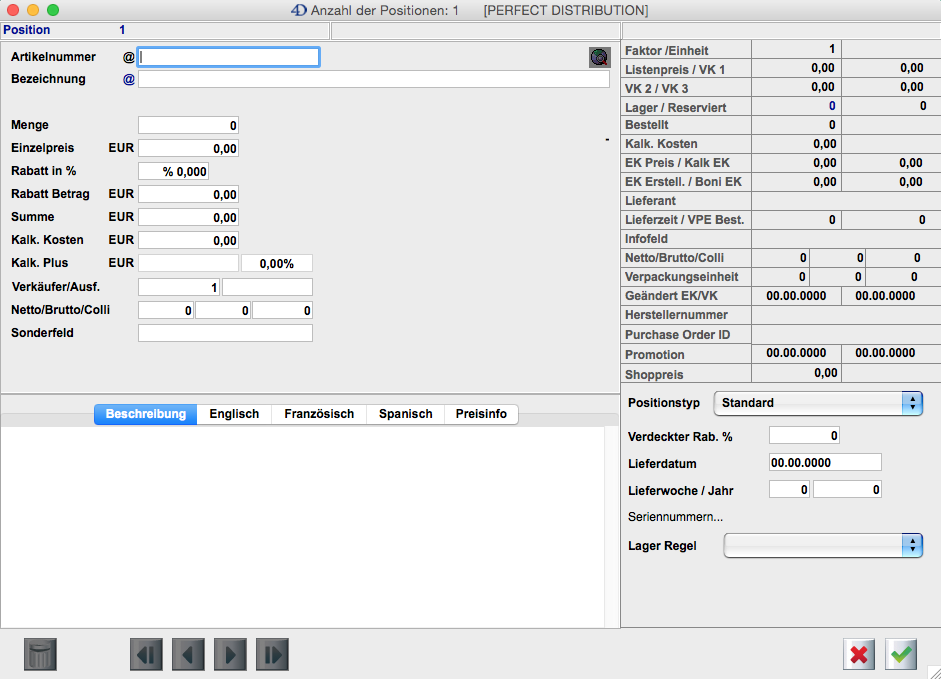Open the Seriennummern... link

(x=675, y=517)
